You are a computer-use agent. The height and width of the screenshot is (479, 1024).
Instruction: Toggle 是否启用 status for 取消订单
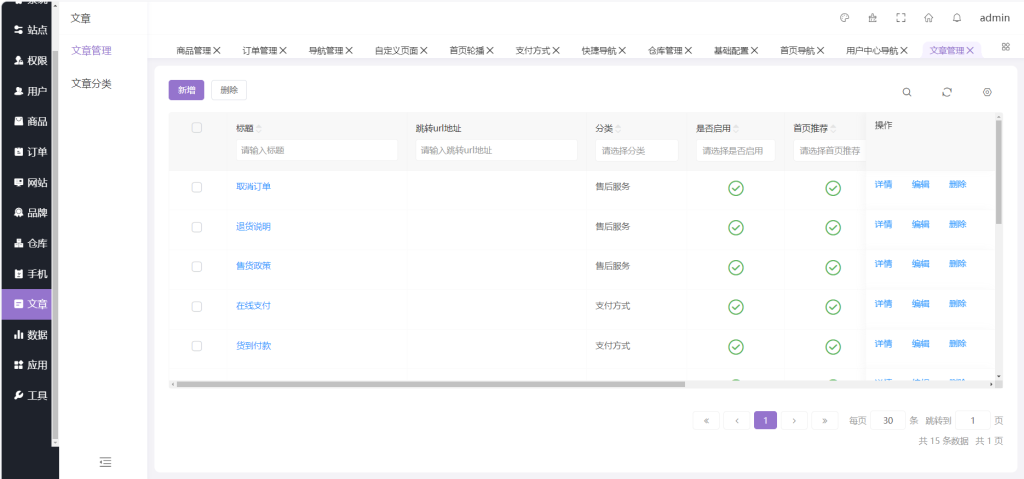tap(736, 188)
